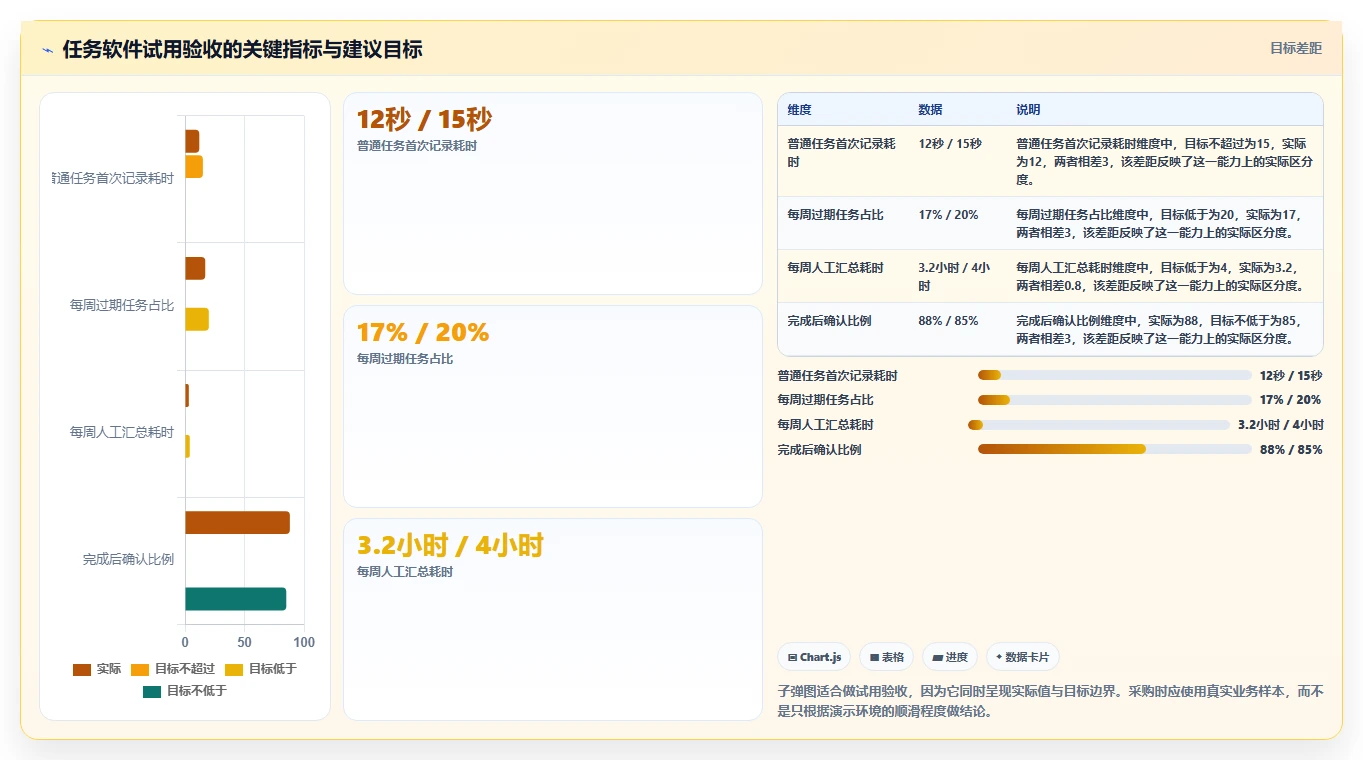Viewport: 1363px width, 760px height.
Task: Select the 12秒 / 15秒 card heading
Action: (x=424, y=120)
